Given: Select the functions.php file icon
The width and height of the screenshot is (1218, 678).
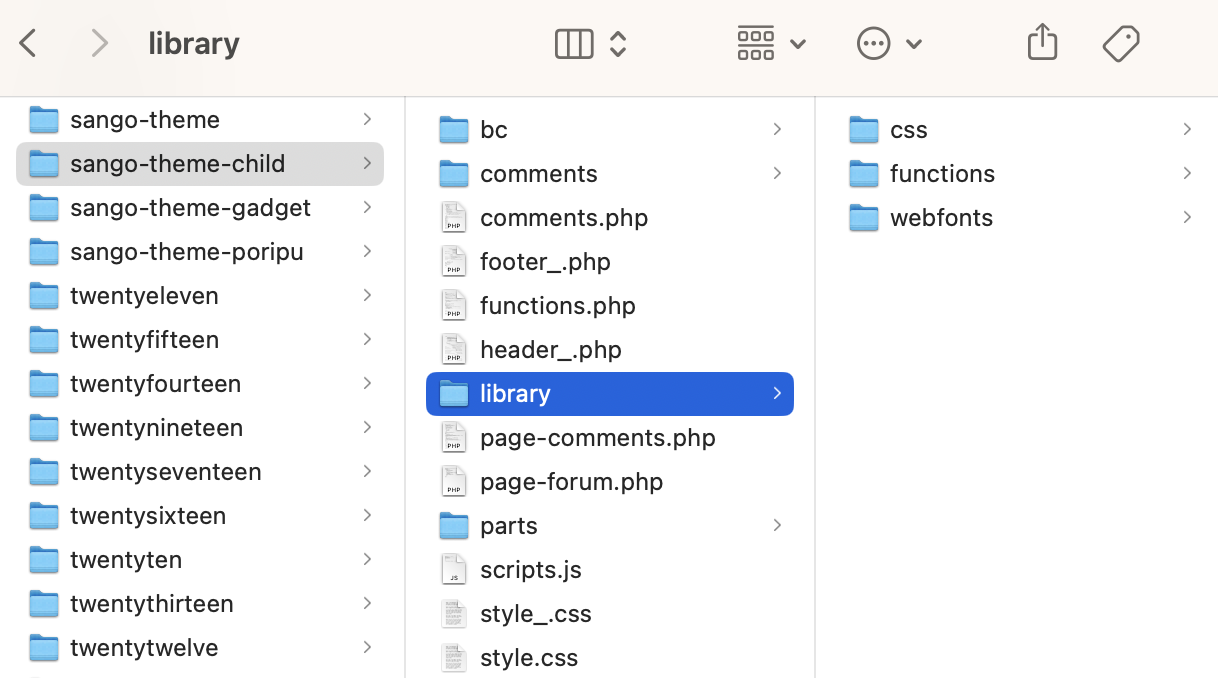Looking at the screenshot, I should (454, 306).
